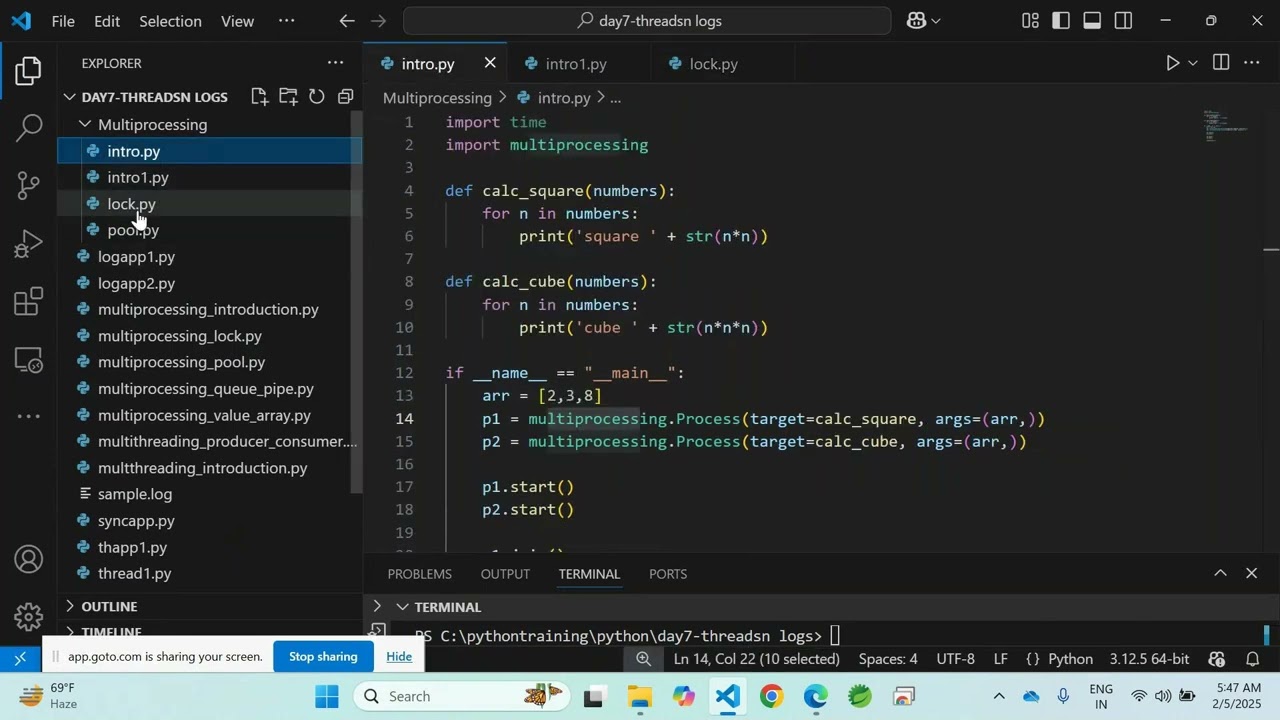This screenshot has height=720, width=1280.
Task: Run the Python file with play button
Action: [x=1172, y=63]
